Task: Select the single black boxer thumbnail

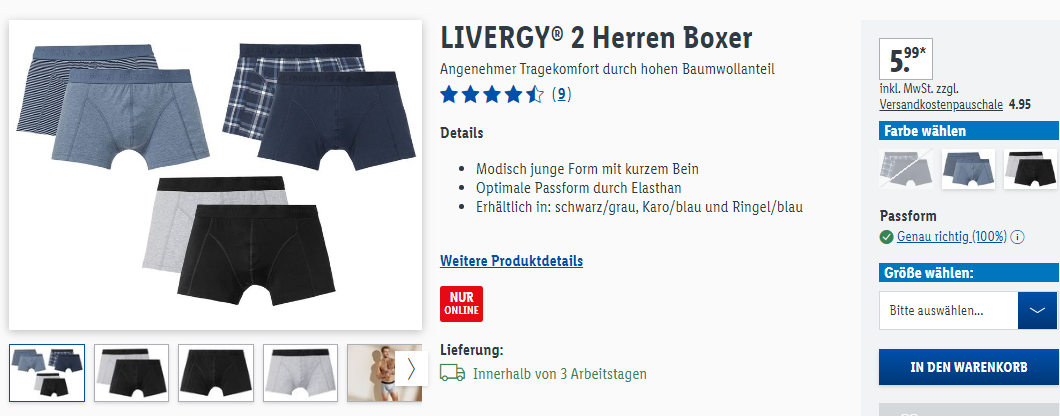Action: pyautogui.click(x=216, y=373)
